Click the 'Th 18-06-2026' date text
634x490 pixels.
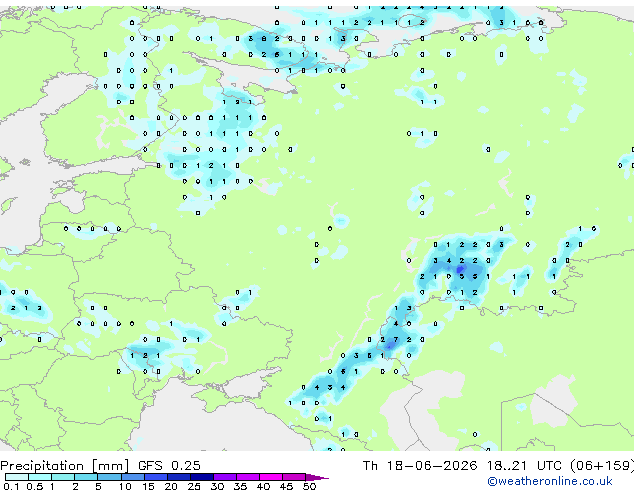click(420, 466)
